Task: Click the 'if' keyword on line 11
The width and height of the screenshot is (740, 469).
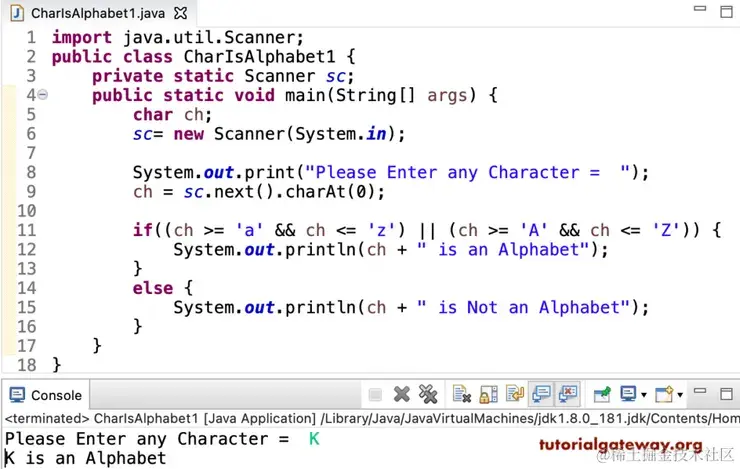Action: [x=143, y=230]
